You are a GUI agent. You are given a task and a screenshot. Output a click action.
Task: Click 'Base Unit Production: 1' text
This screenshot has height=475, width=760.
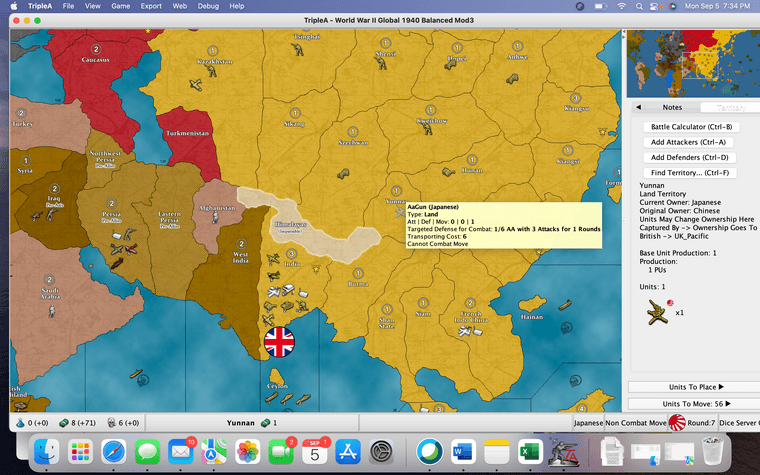[678, 253]
